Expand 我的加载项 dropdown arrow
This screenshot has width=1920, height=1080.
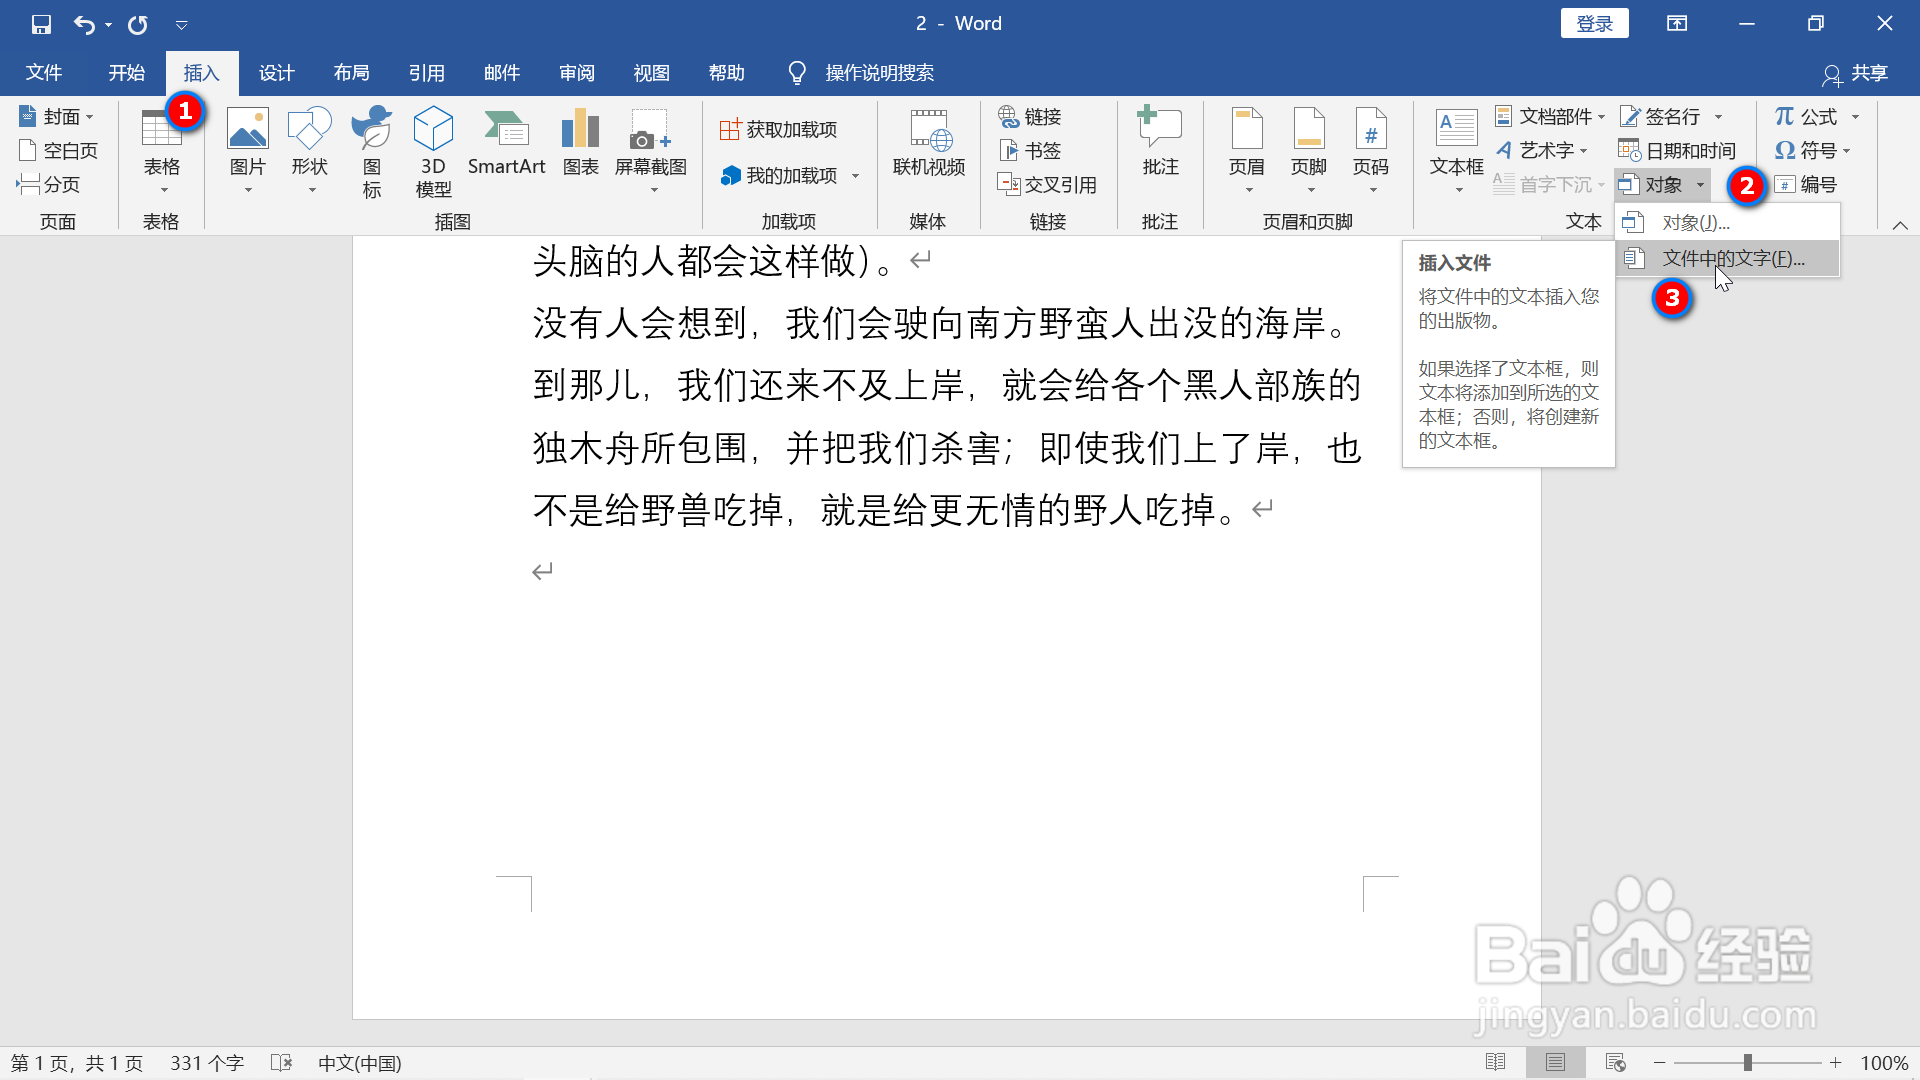point(856,176)
